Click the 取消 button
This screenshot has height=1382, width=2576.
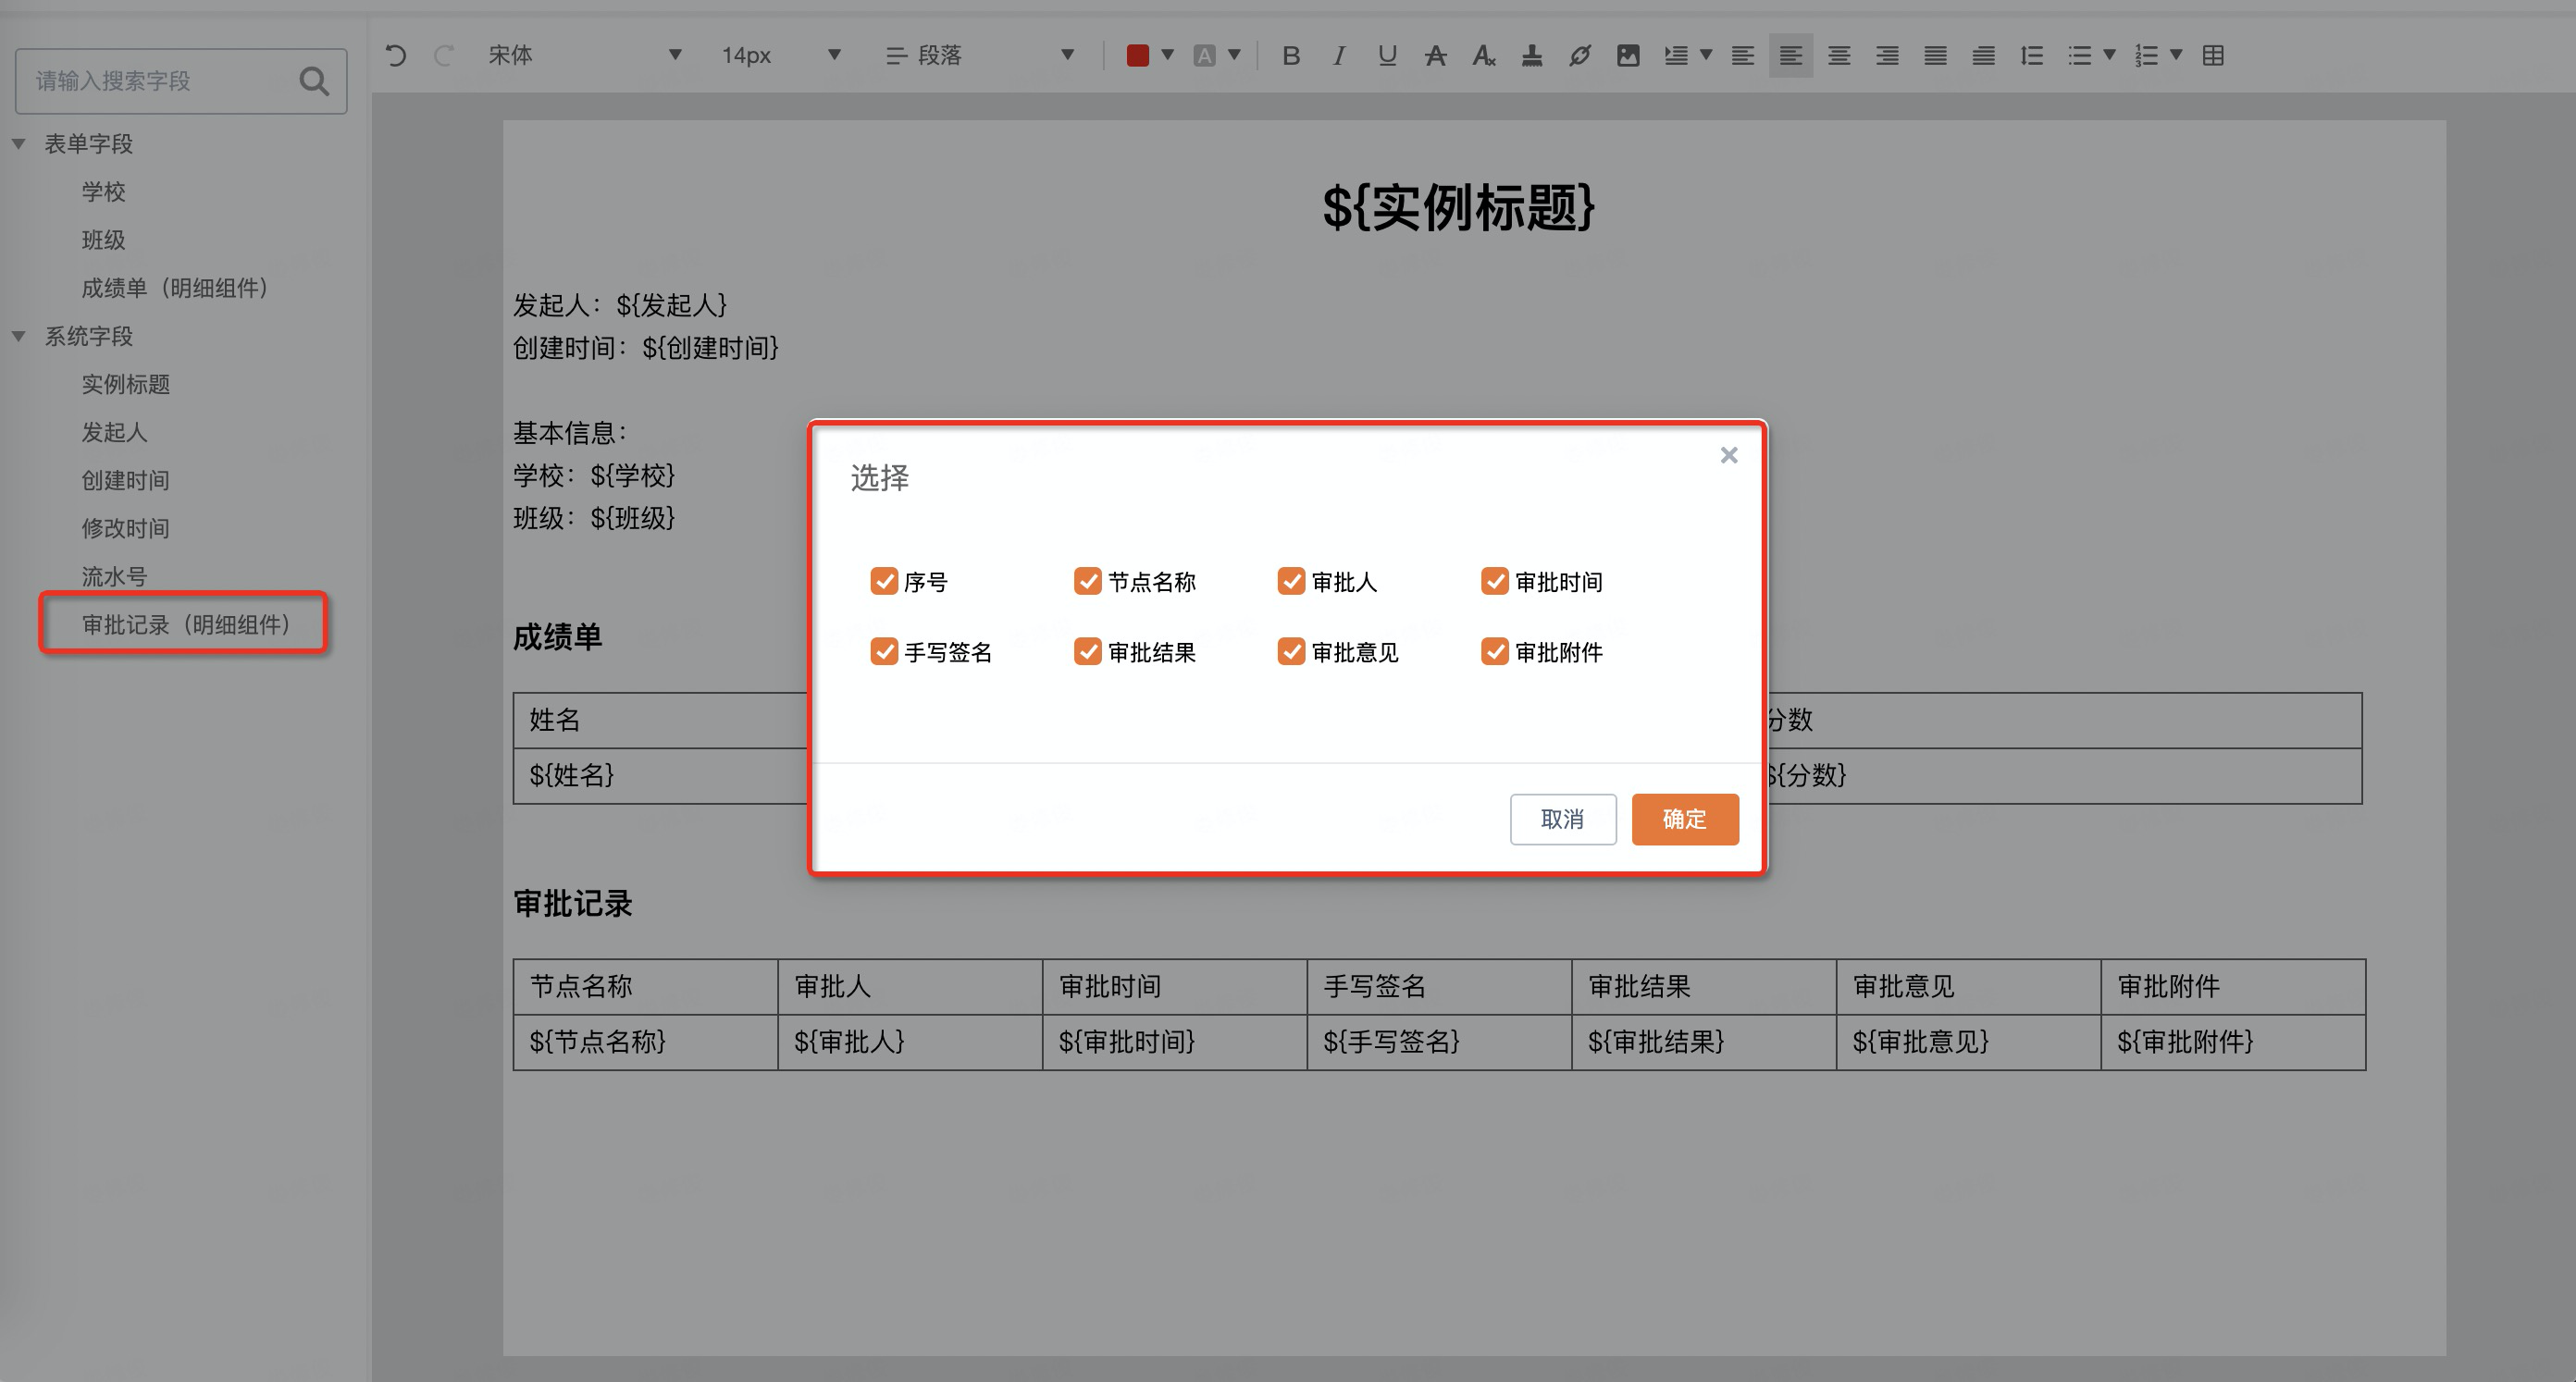[1562, 819]
